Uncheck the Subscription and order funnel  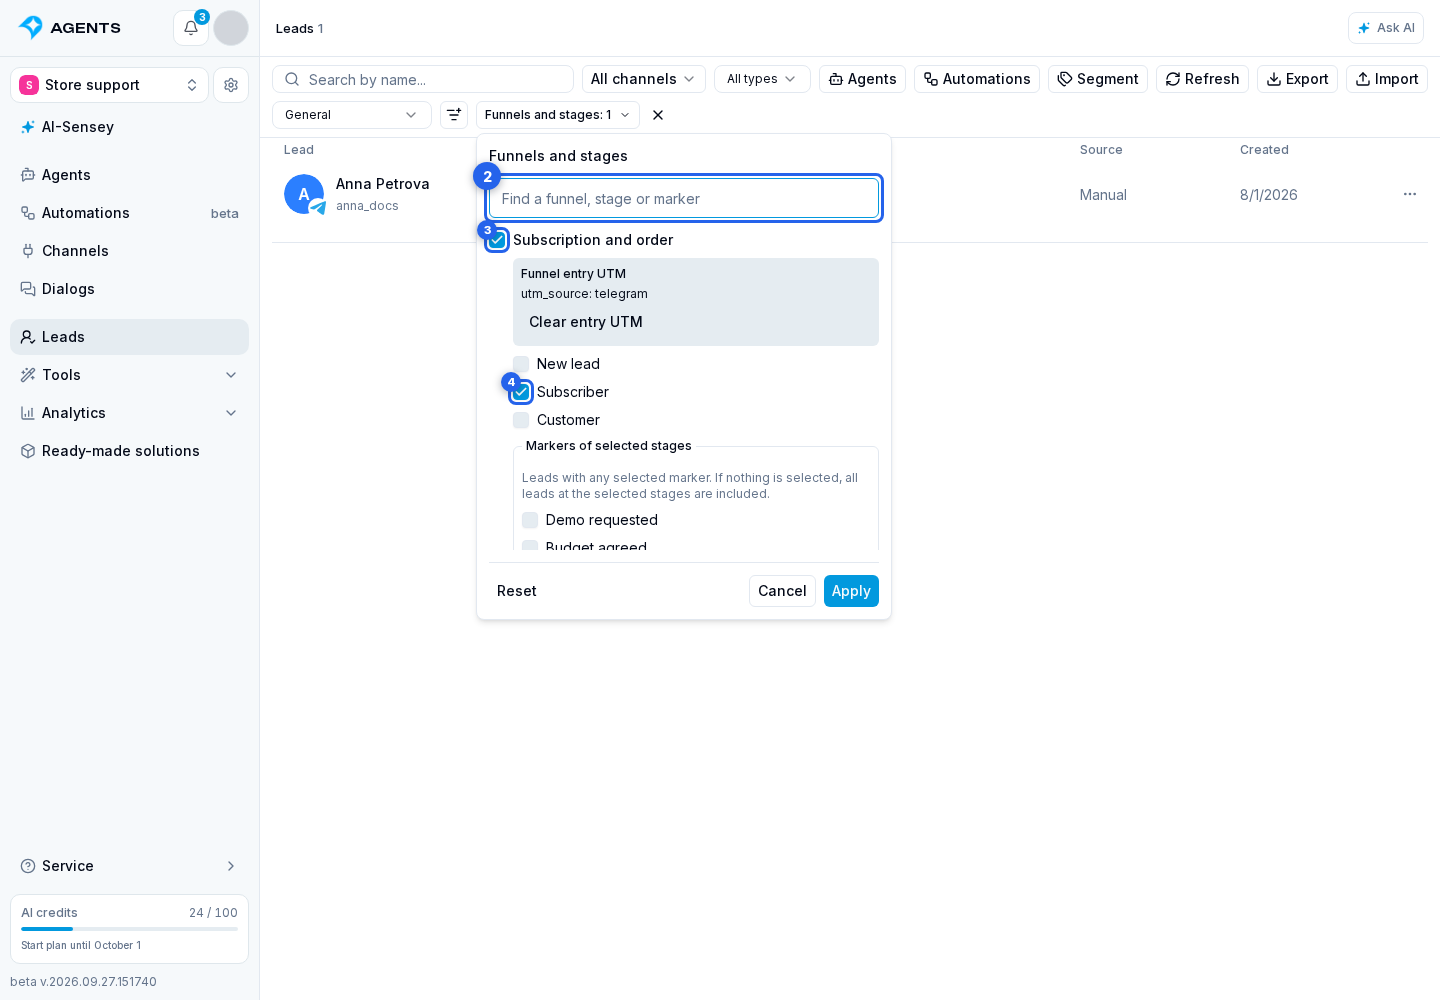(x=497, y=240)
